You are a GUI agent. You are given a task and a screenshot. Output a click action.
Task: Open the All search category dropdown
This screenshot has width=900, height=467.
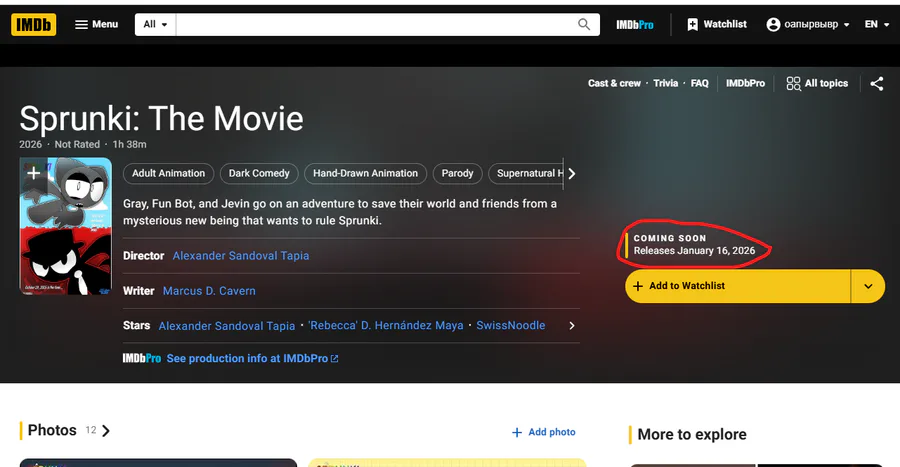(x=156, y=25)
